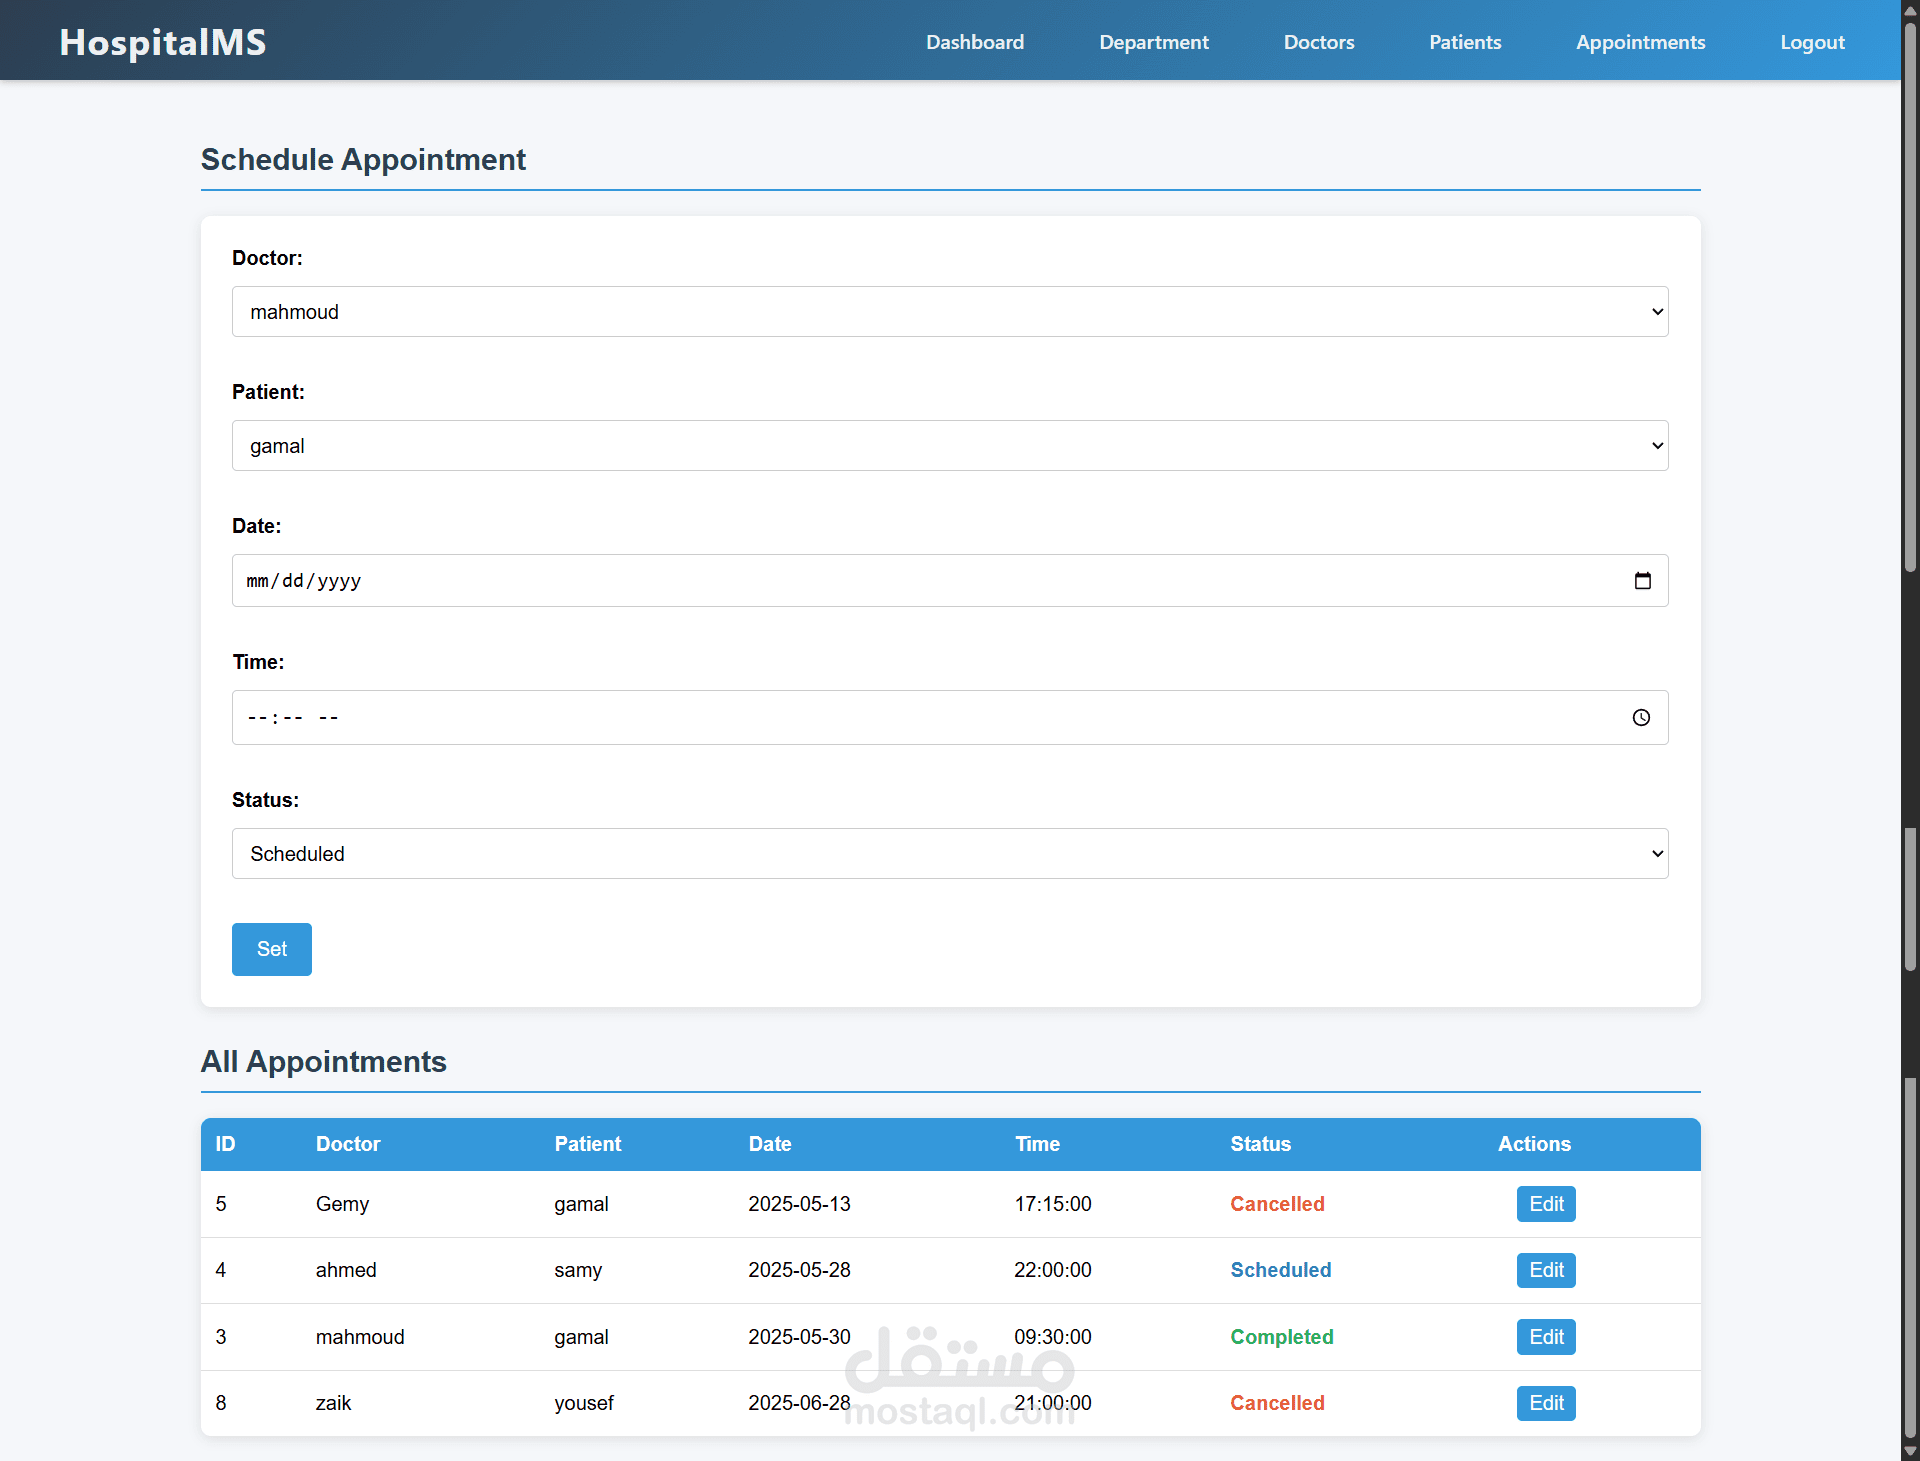Click doctor zaik in the table

tap(333, 1403)
